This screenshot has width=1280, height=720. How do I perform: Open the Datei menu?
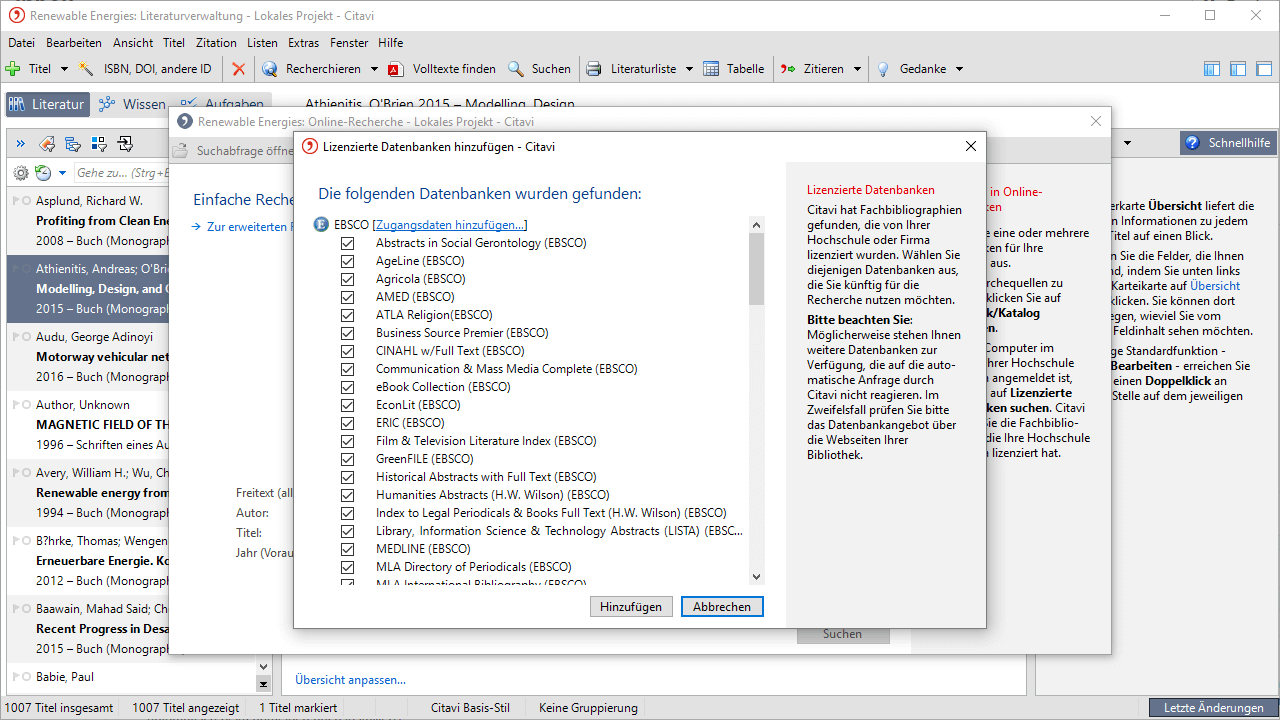(21, 43)
